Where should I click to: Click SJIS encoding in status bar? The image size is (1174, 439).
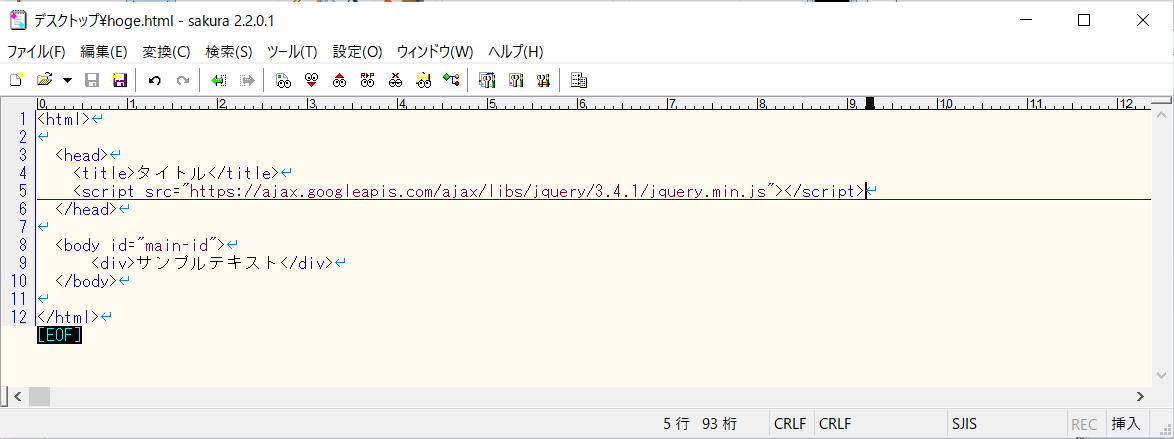point(964,423)
